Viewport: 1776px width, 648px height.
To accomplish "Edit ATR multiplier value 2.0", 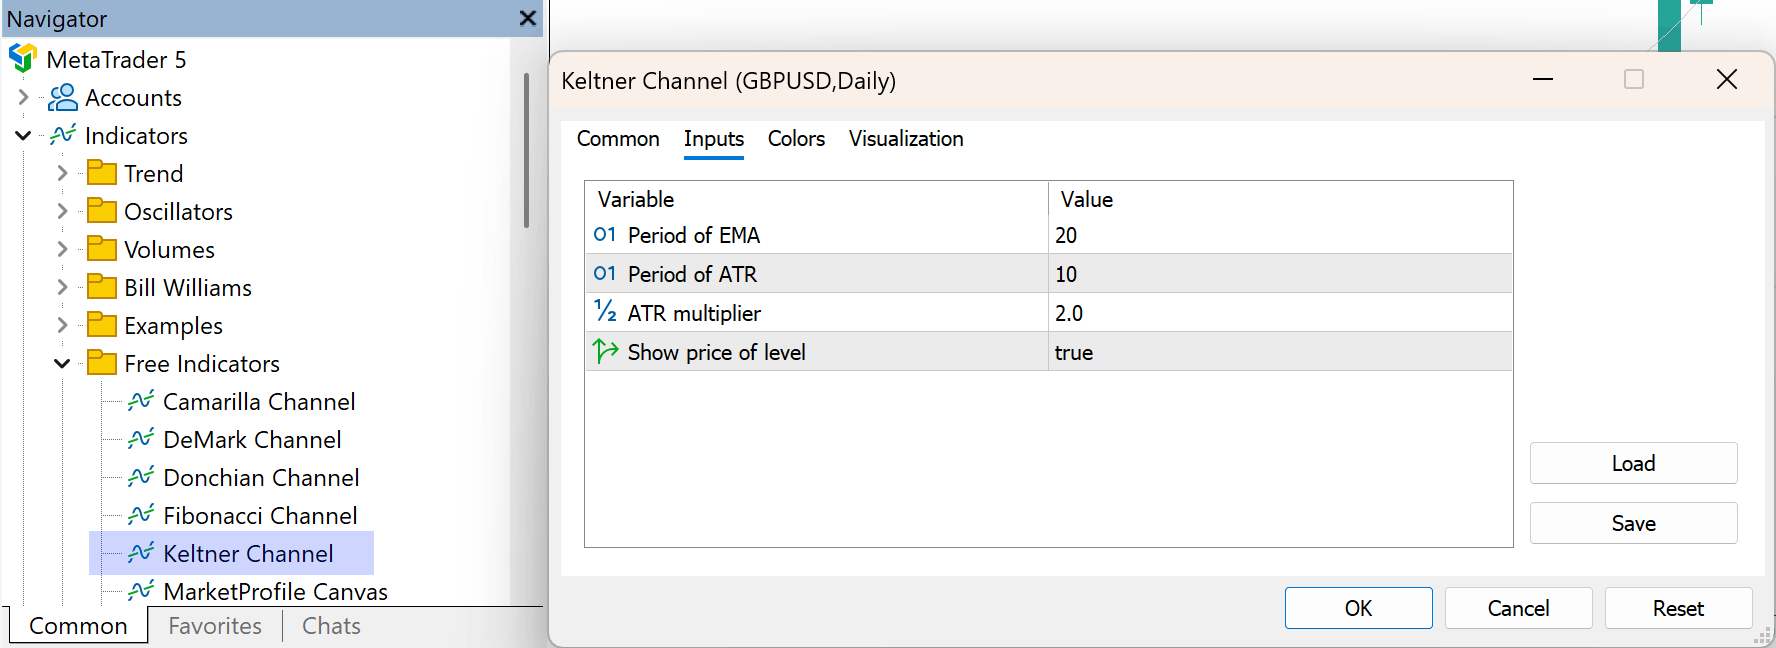I will 1280,313.
